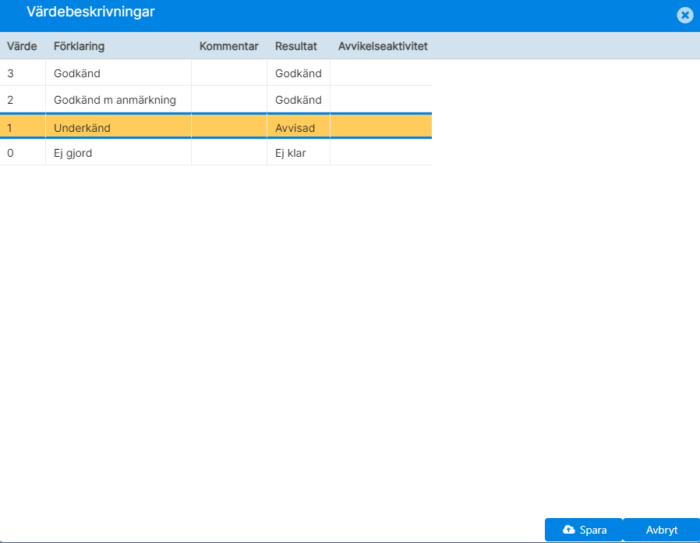Click the Avvikelseaktivitet column header
700x543 pixels.
381,46
